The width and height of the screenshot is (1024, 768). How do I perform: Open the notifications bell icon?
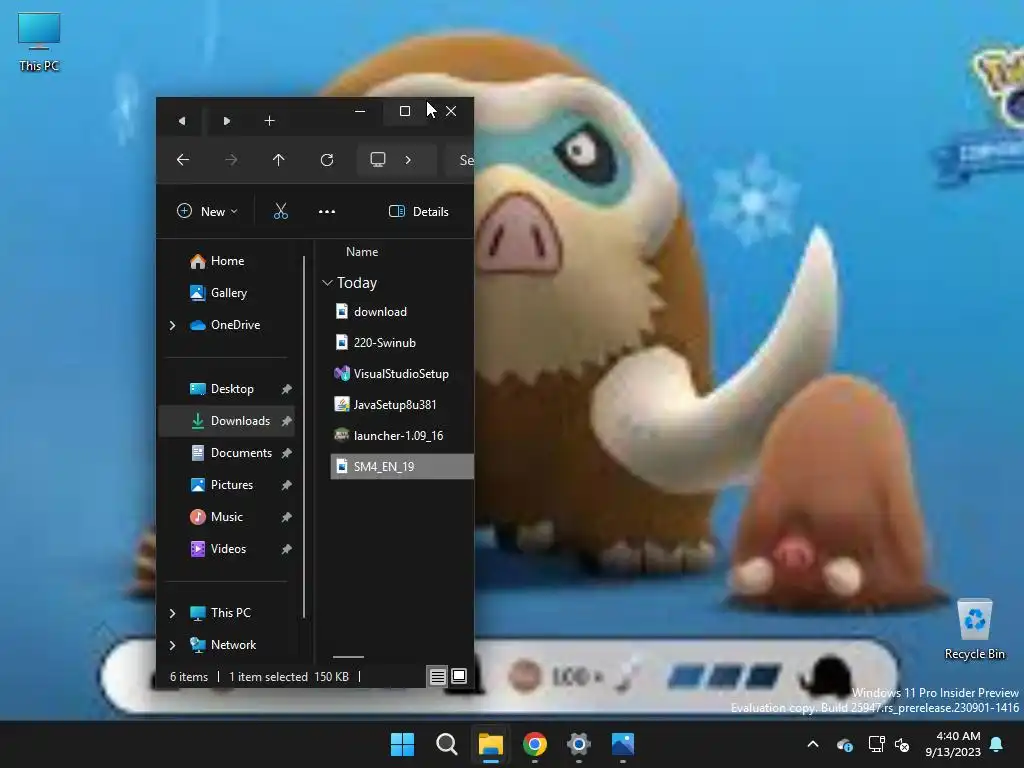coord(997,744)
